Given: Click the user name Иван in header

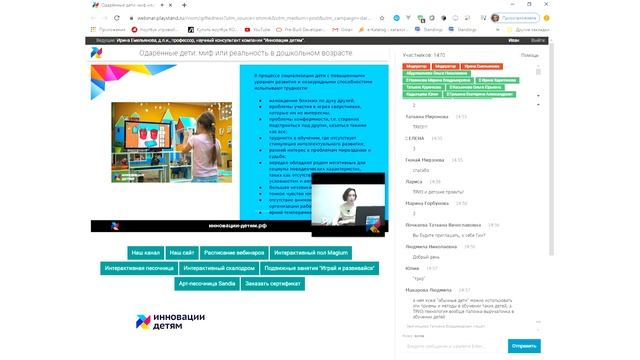Looking at the screenshot, I should [513, 40].
